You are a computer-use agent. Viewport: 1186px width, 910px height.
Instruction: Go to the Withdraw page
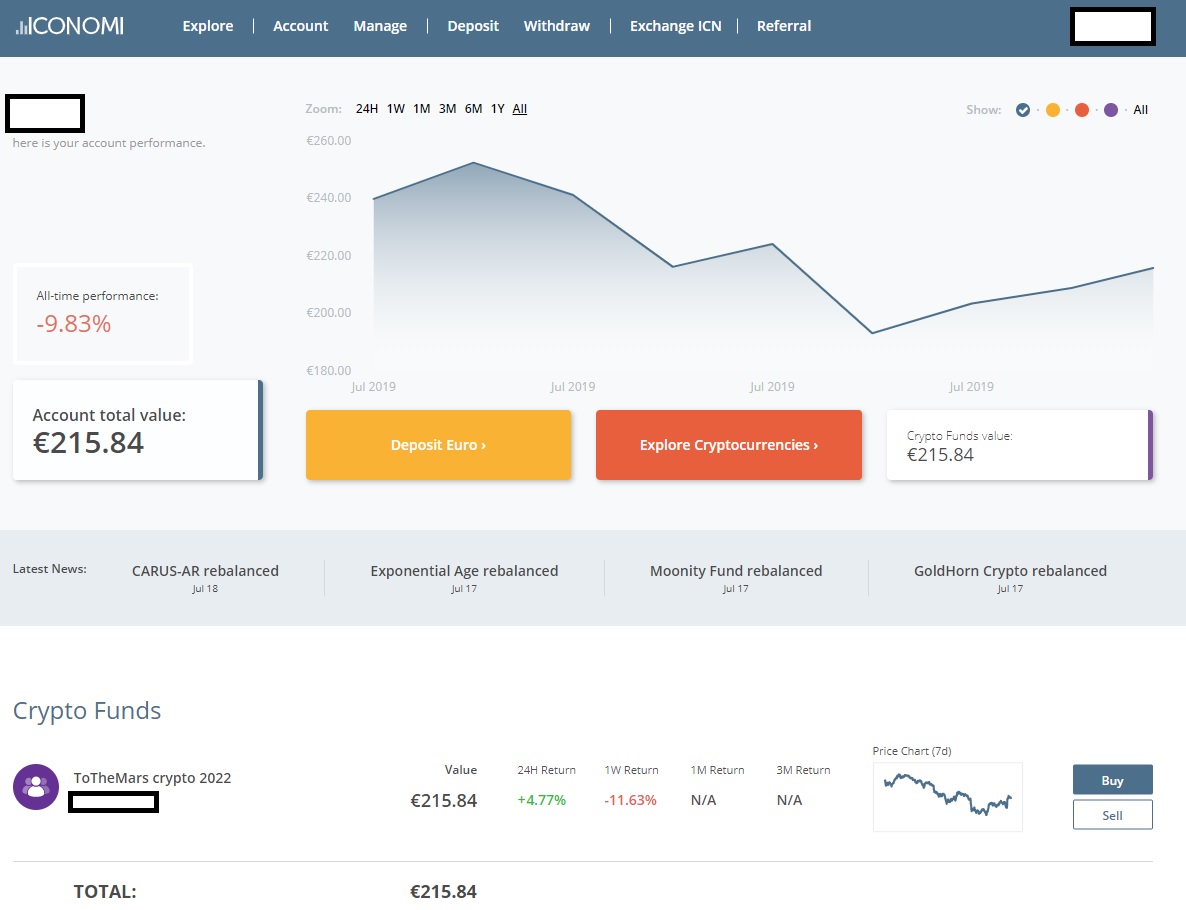557,26
